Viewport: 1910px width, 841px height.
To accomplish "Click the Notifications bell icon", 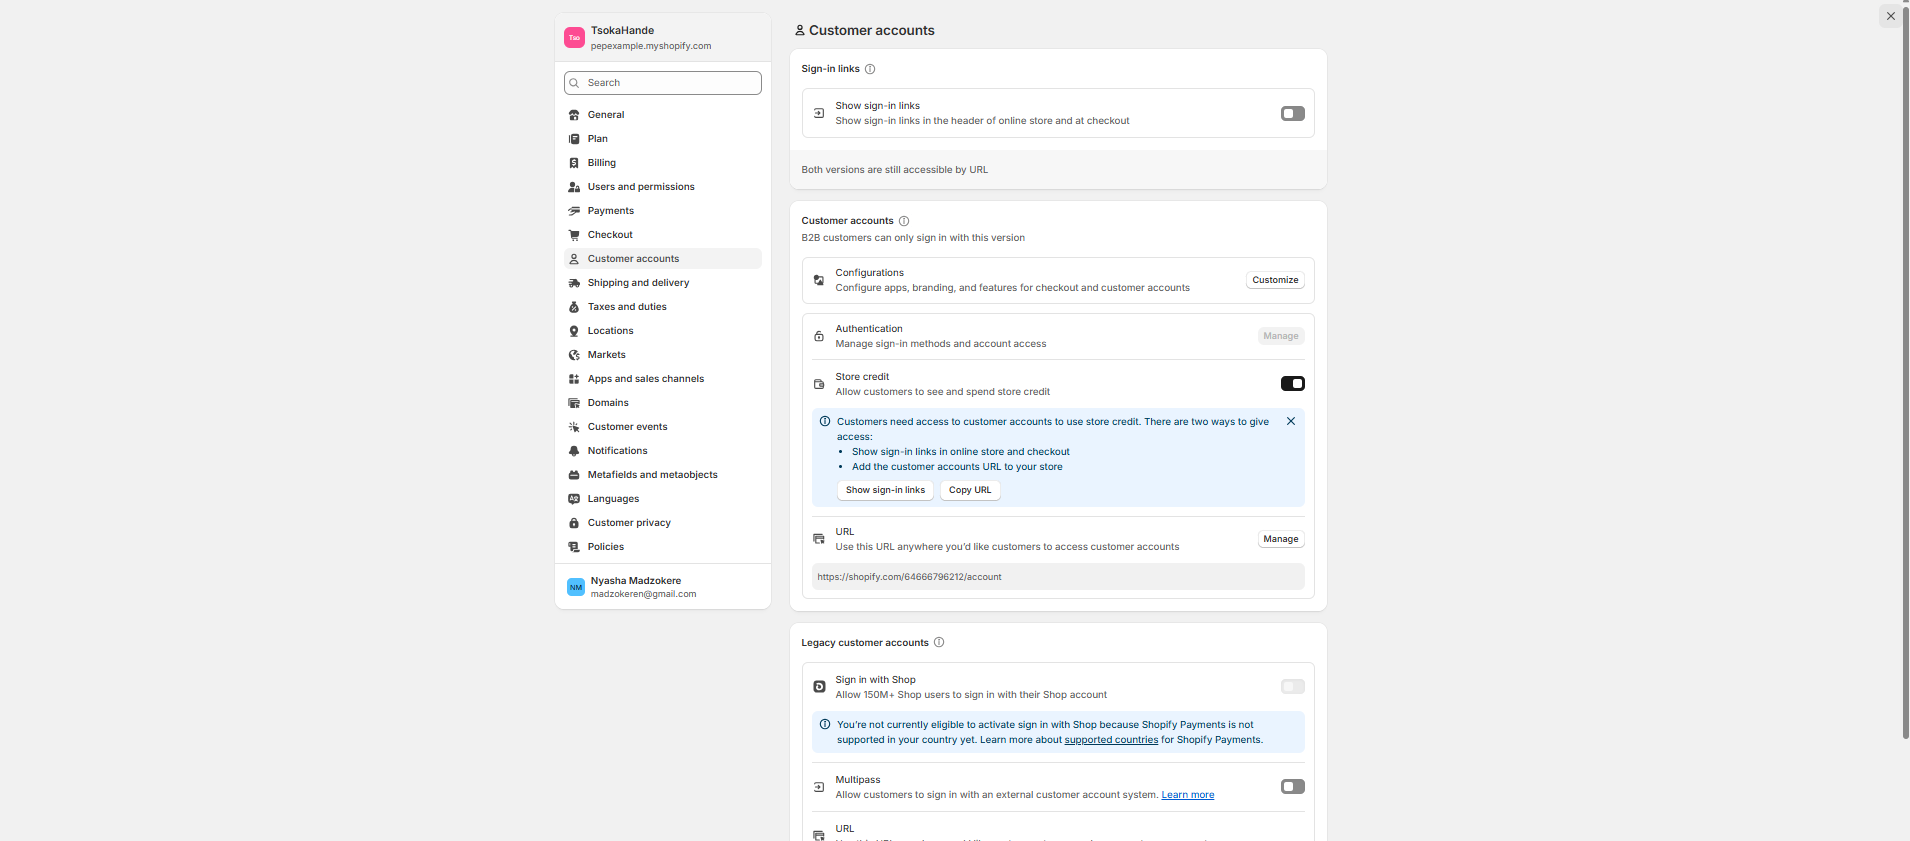I will click(574, 451).
